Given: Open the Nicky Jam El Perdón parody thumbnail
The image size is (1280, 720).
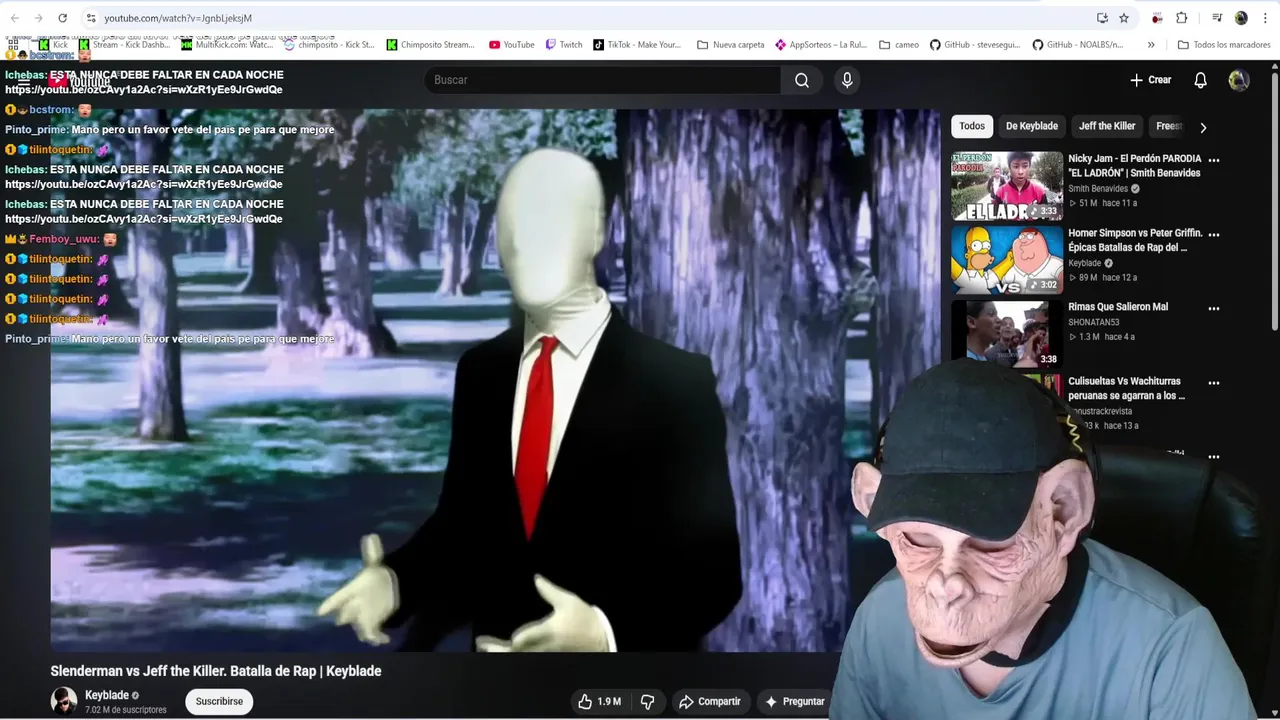Looking at the screenshot, I should (x=1007, y=185).
